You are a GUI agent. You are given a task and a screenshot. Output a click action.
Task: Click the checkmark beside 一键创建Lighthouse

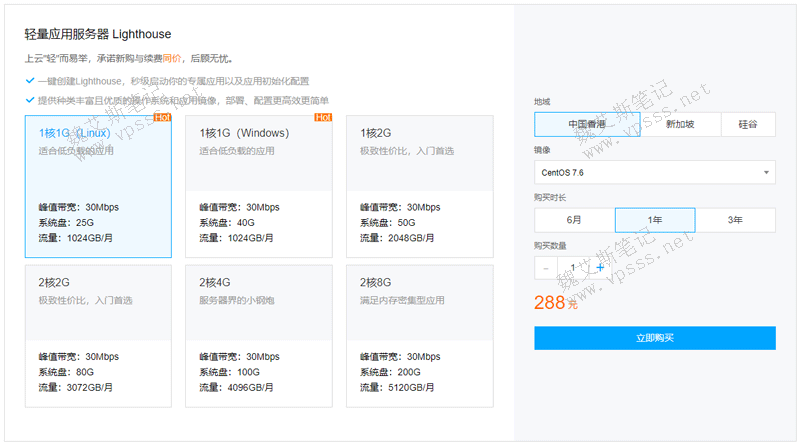30,81
